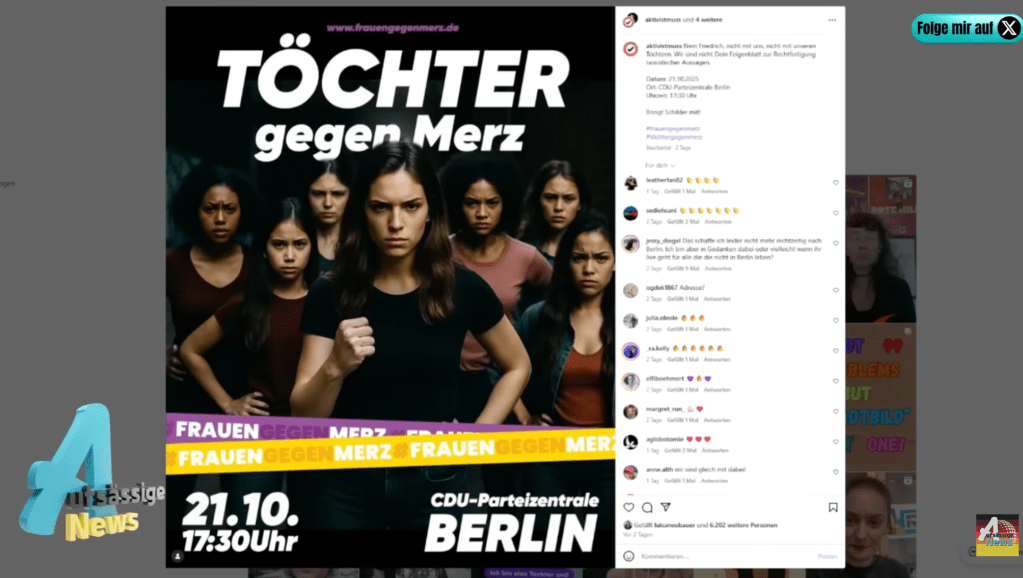Open the #töchtergegenmerz hashtag
This screenshot has width=1023, height=578.
[x=674, y=137]
